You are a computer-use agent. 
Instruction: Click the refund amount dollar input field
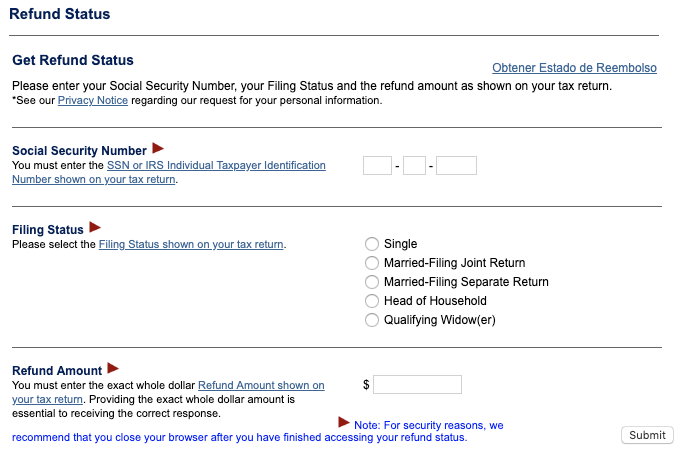coord(417,384)
